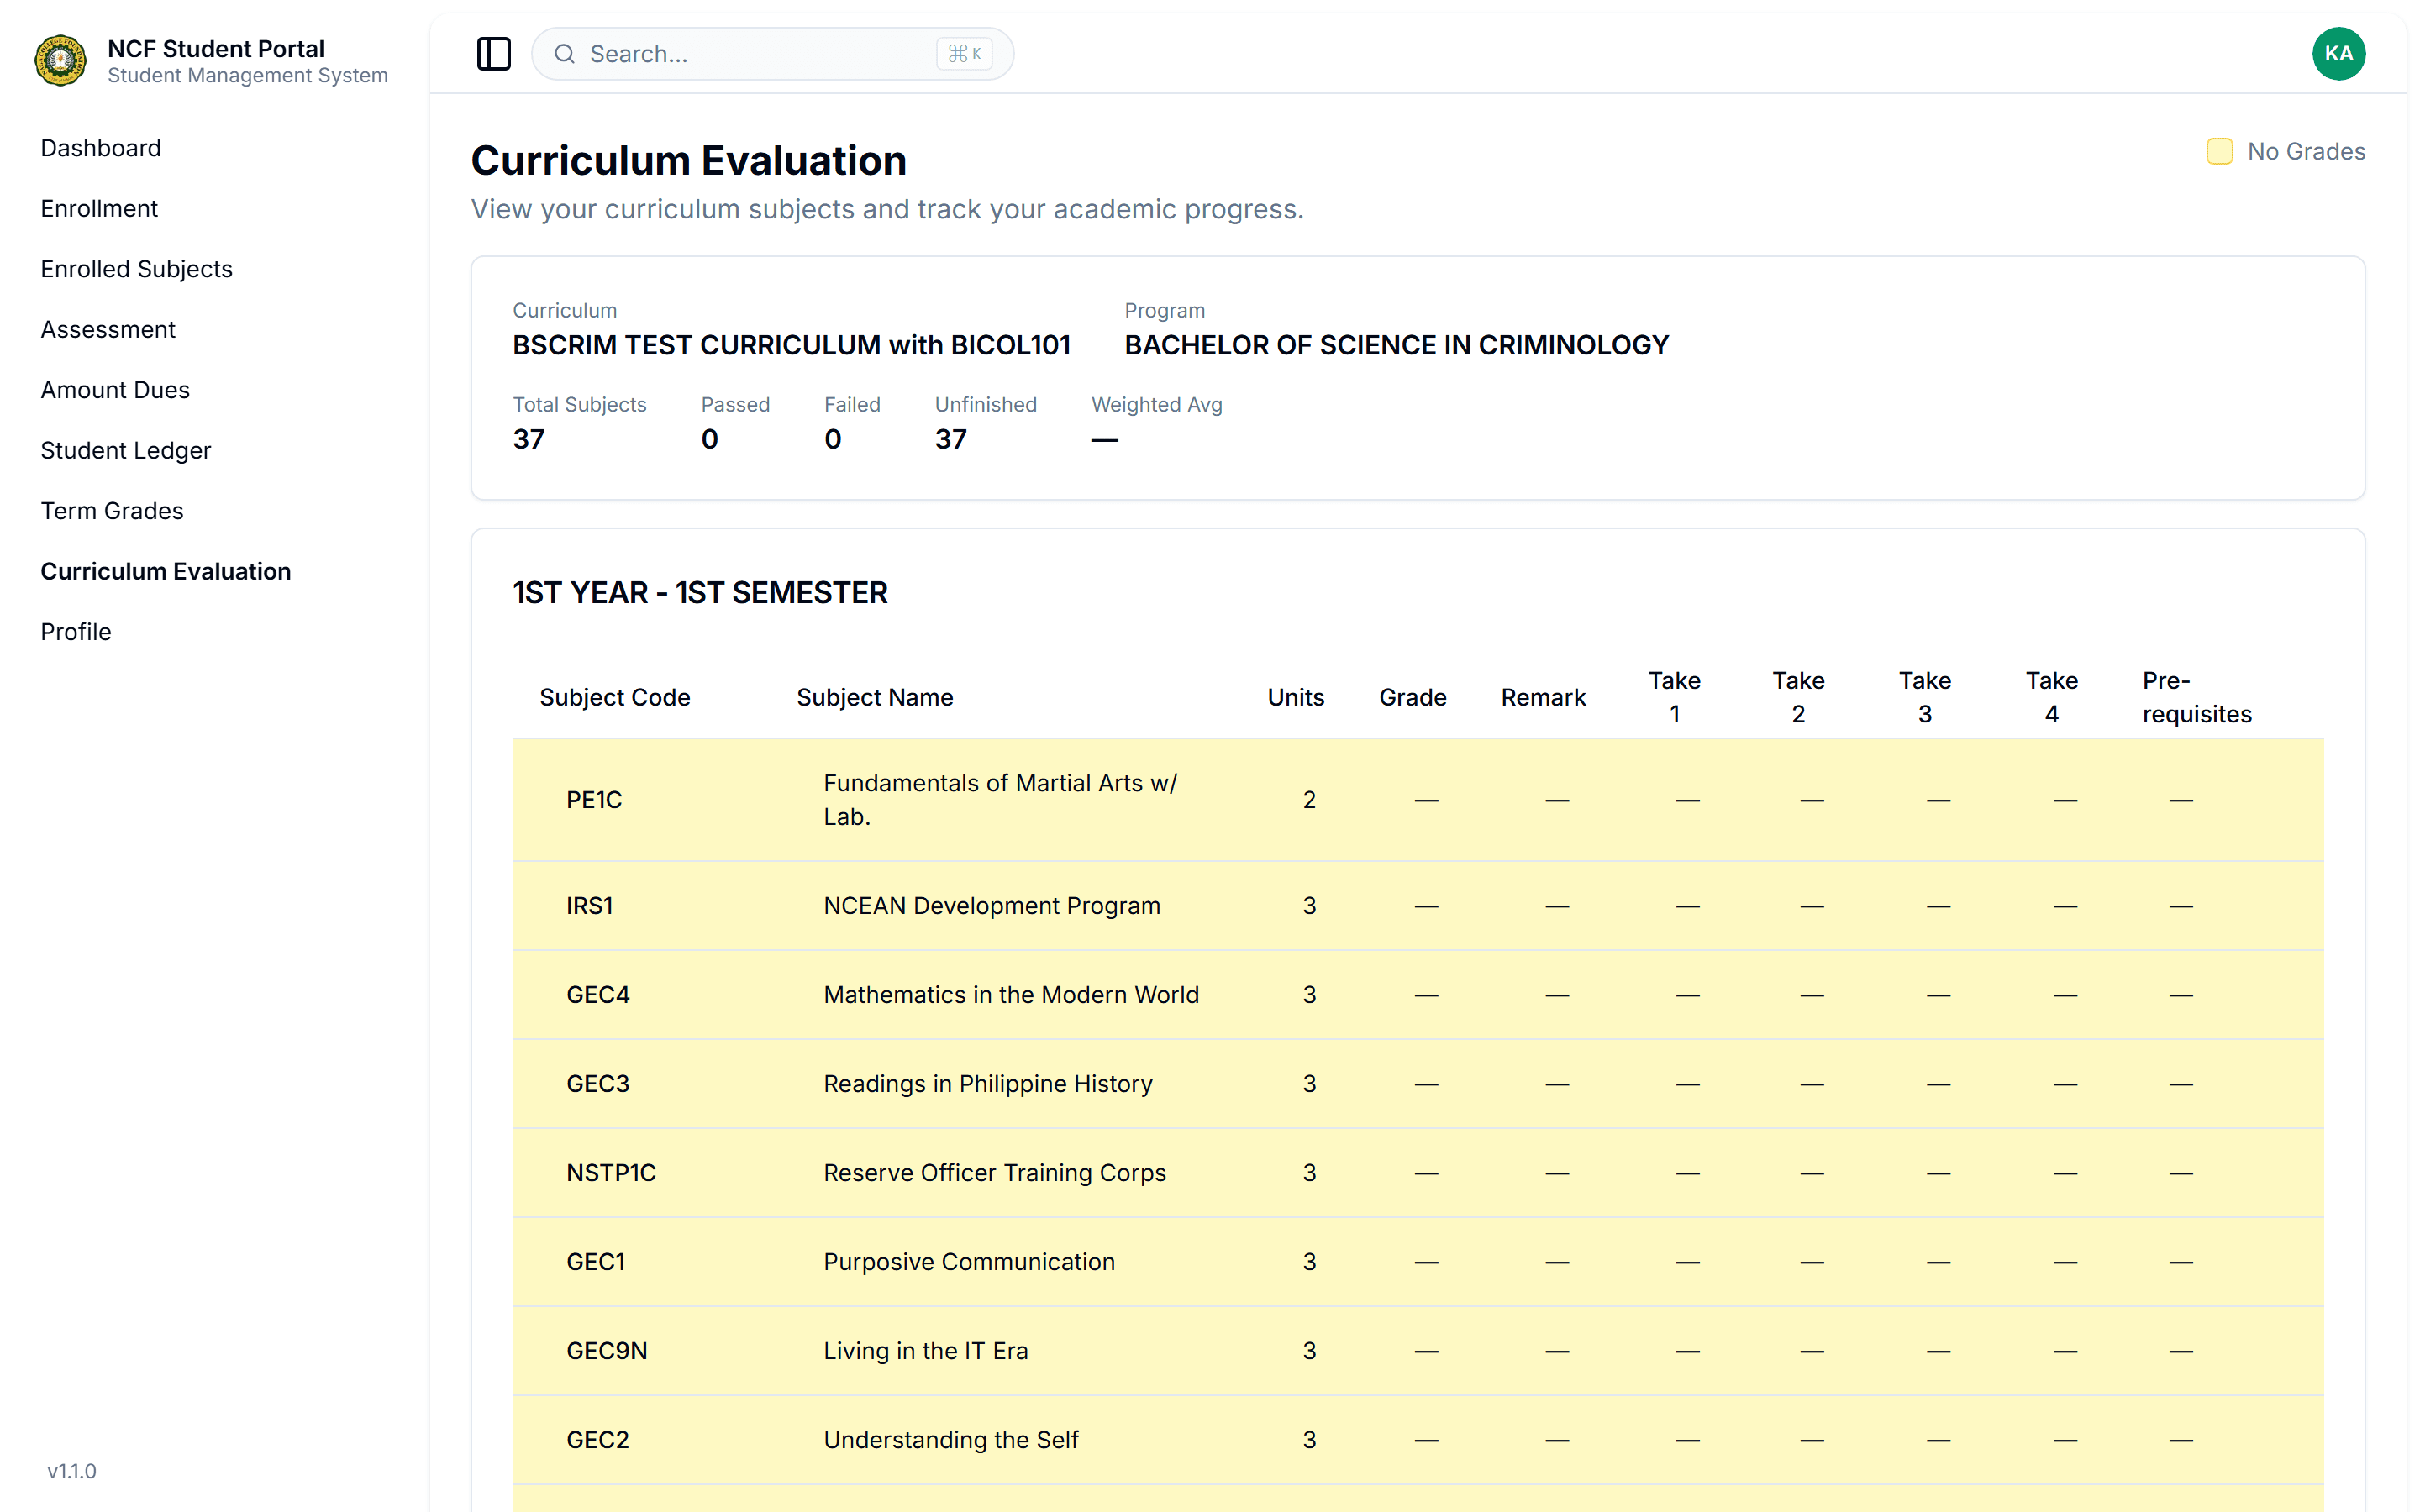Viewport: 2420px width, 1512px height.
Task: Click the Pre-requisites column header
Action: (2197, 697)
